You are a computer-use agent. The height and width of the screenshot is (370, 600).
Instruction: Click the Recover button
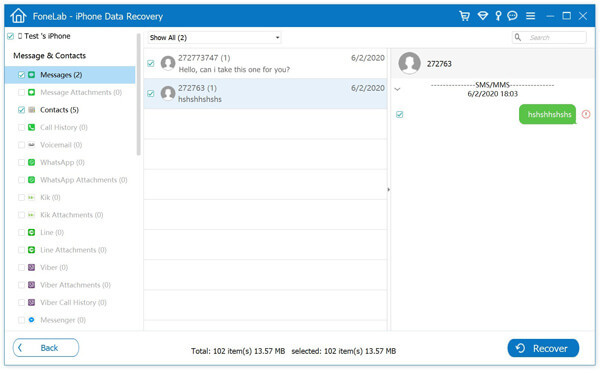543,348
